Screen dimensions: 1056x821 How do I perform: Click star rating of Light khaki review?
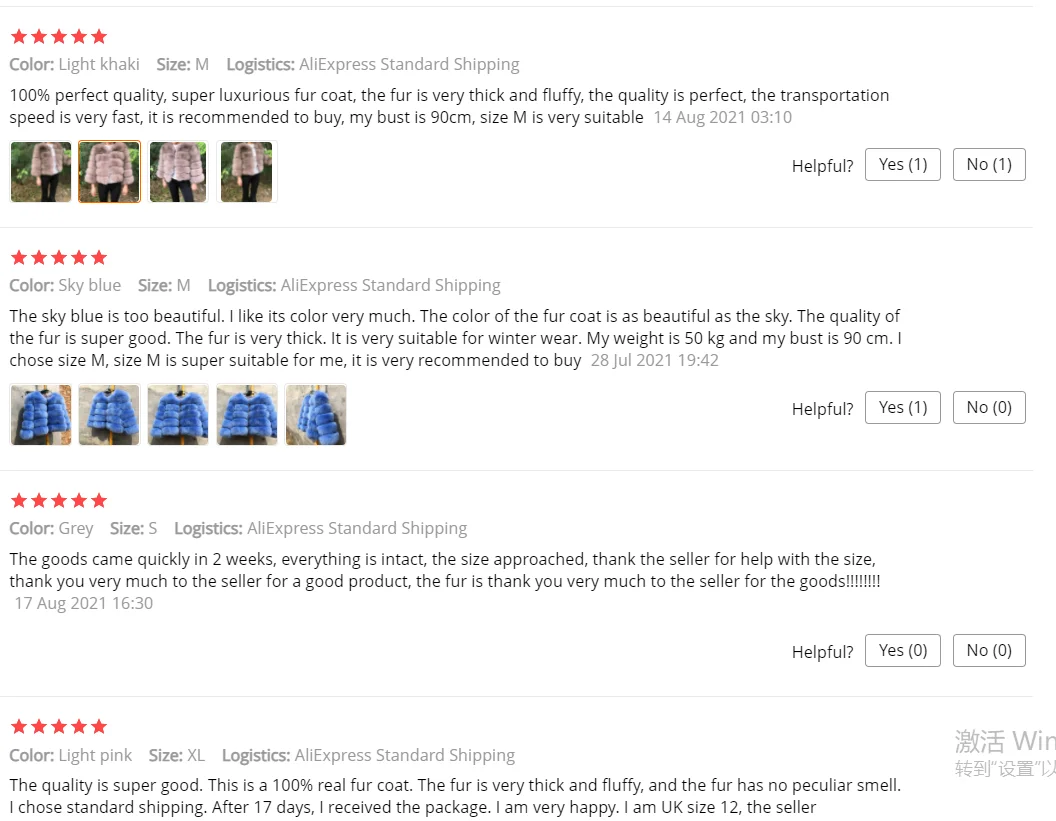[59, 36]
